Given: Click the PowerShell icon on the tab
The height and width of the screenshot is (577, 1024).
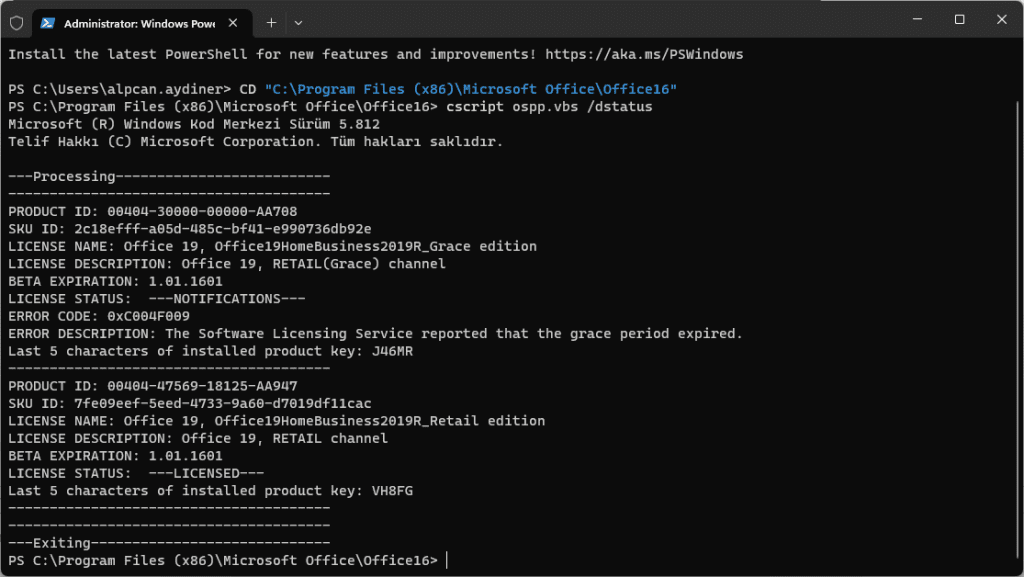Looking at the screenshot, I should (47, 22).
